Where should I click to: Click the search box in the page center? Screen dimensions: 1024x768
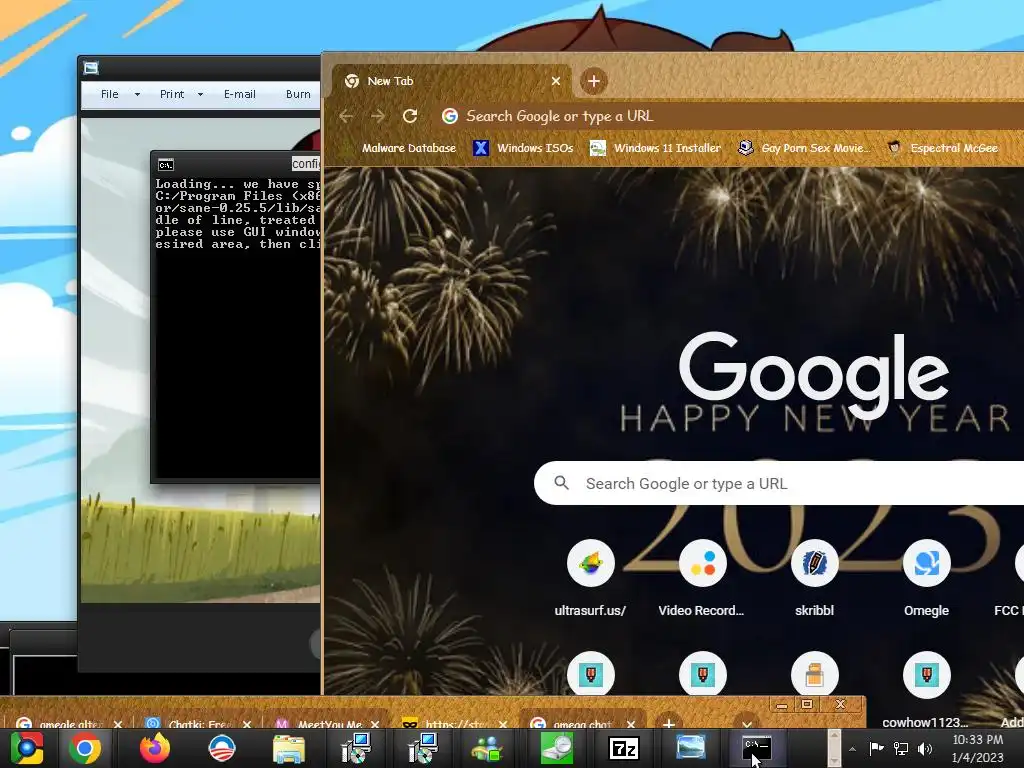[x=778, y=483]
